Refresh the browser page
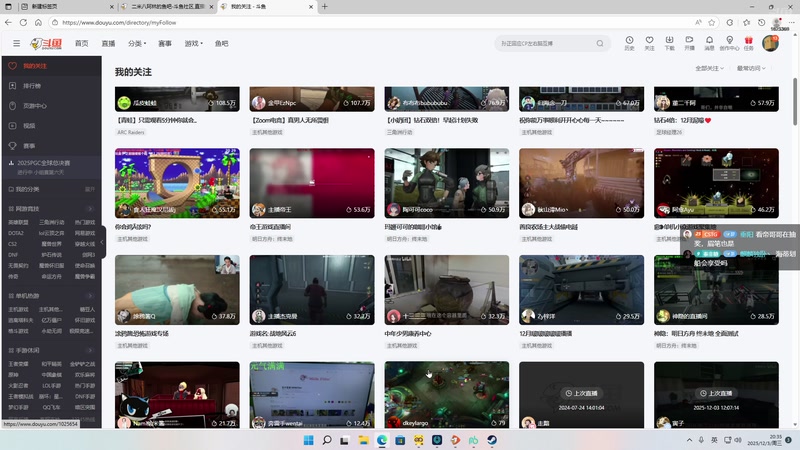The width and height of the screenshot is (800, 450). 23,22
